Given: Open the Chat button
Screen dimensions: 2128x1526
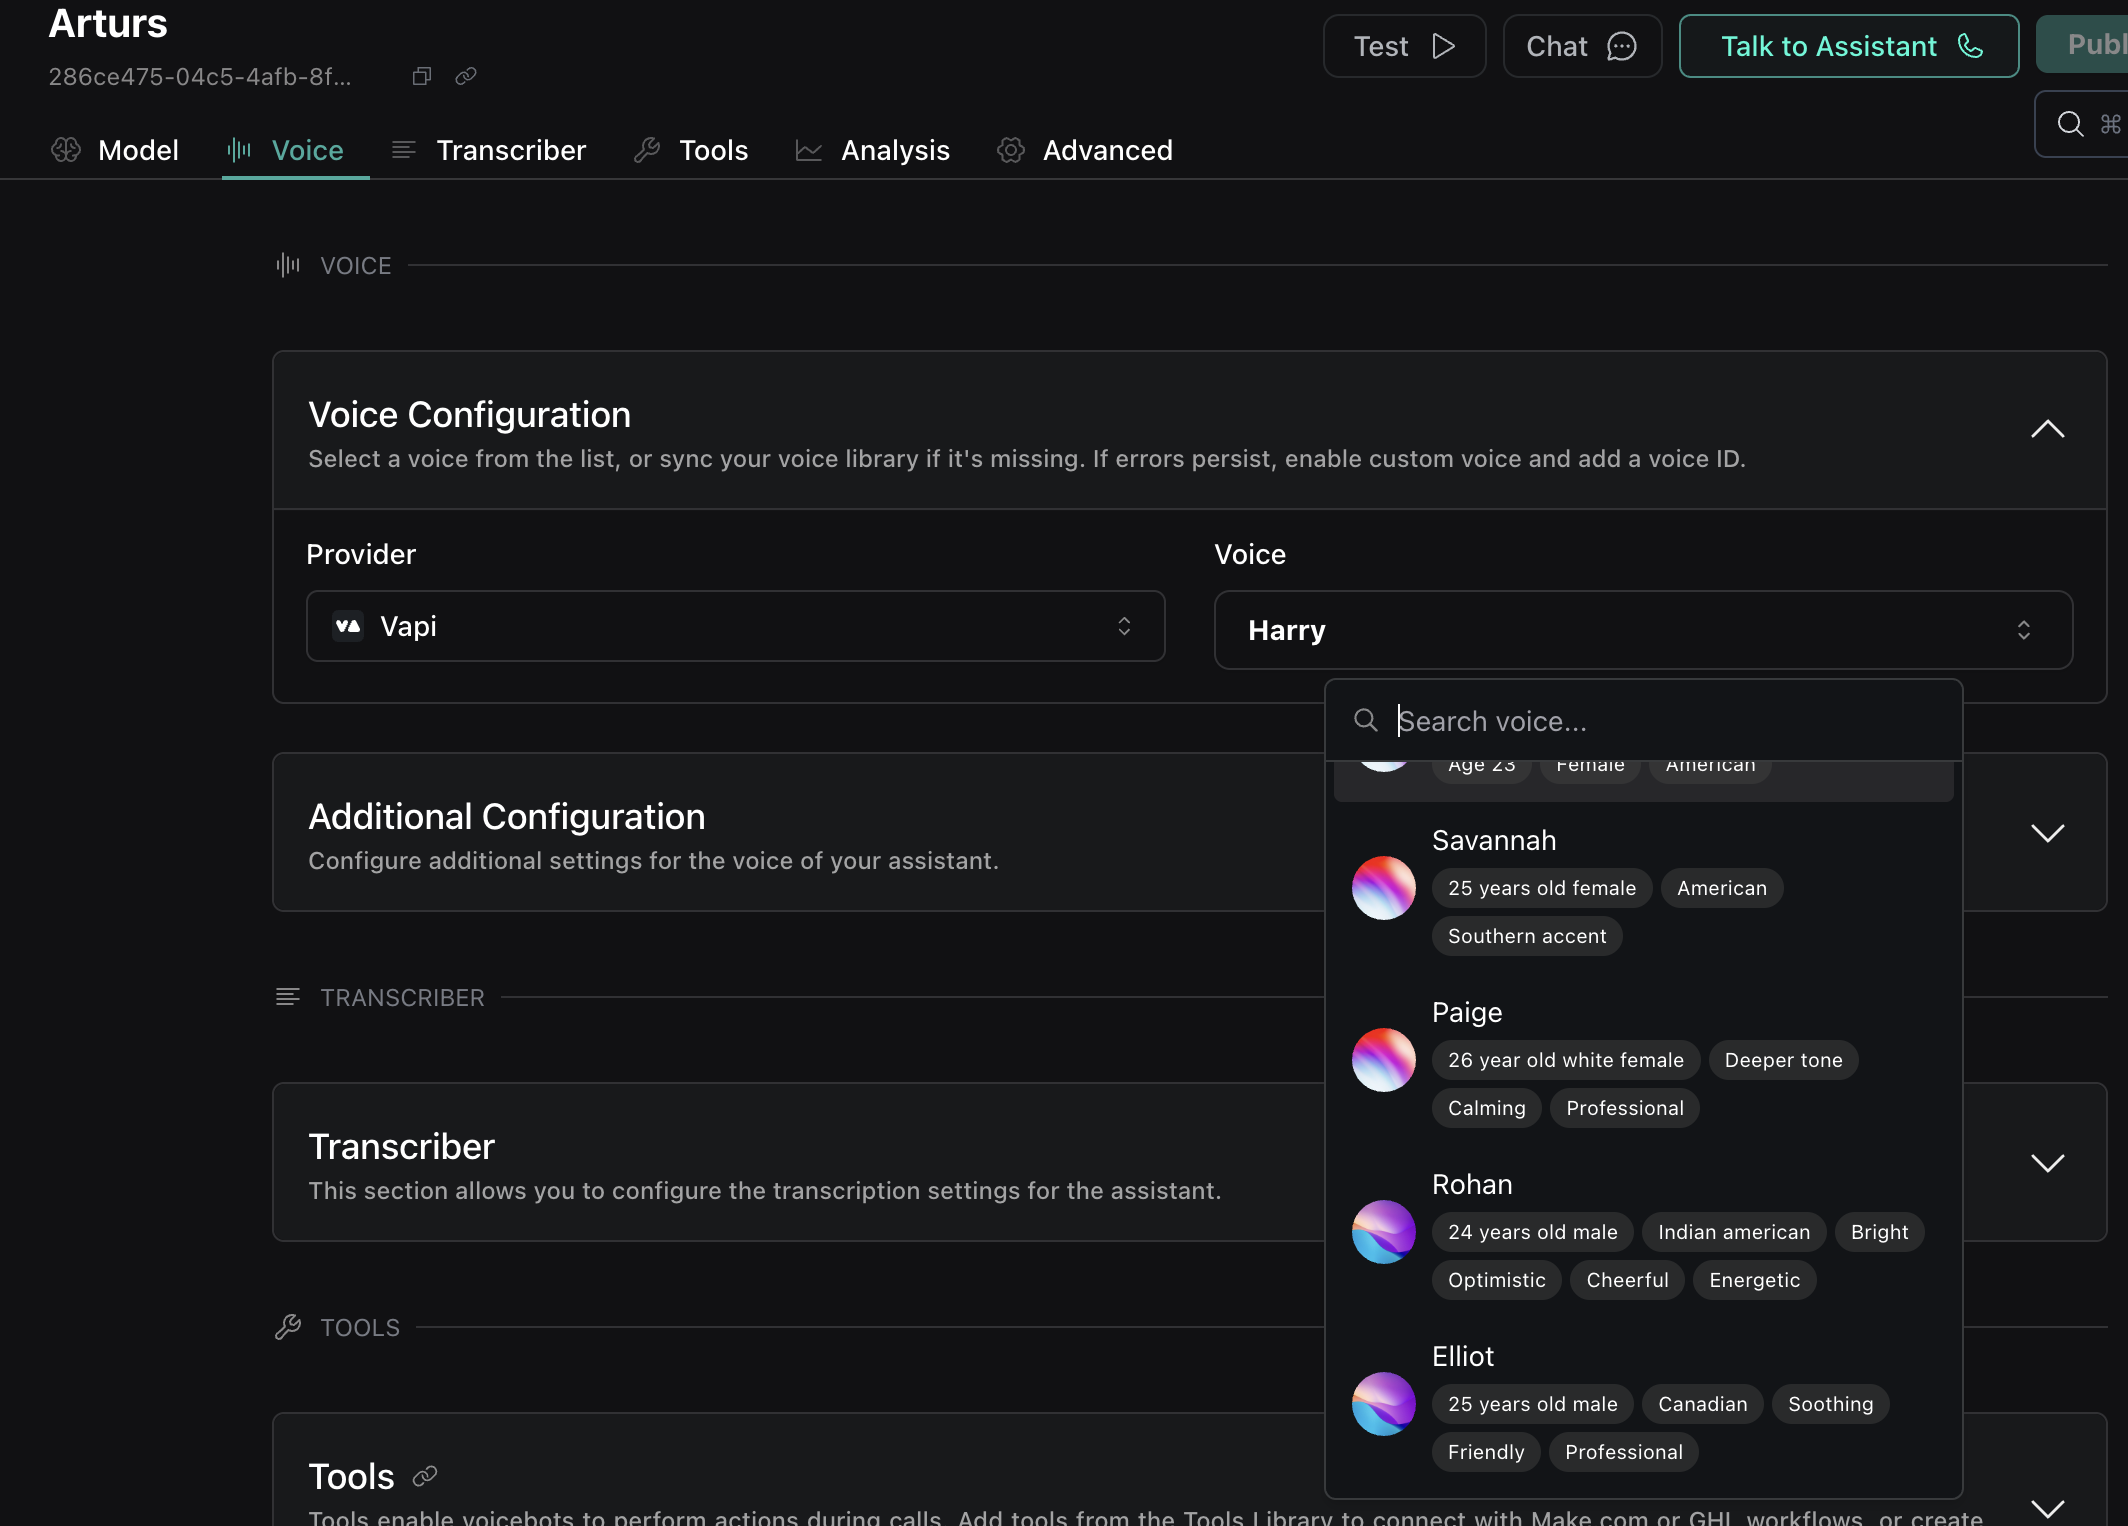Looking at the screenshot, I should point(1581,46).
